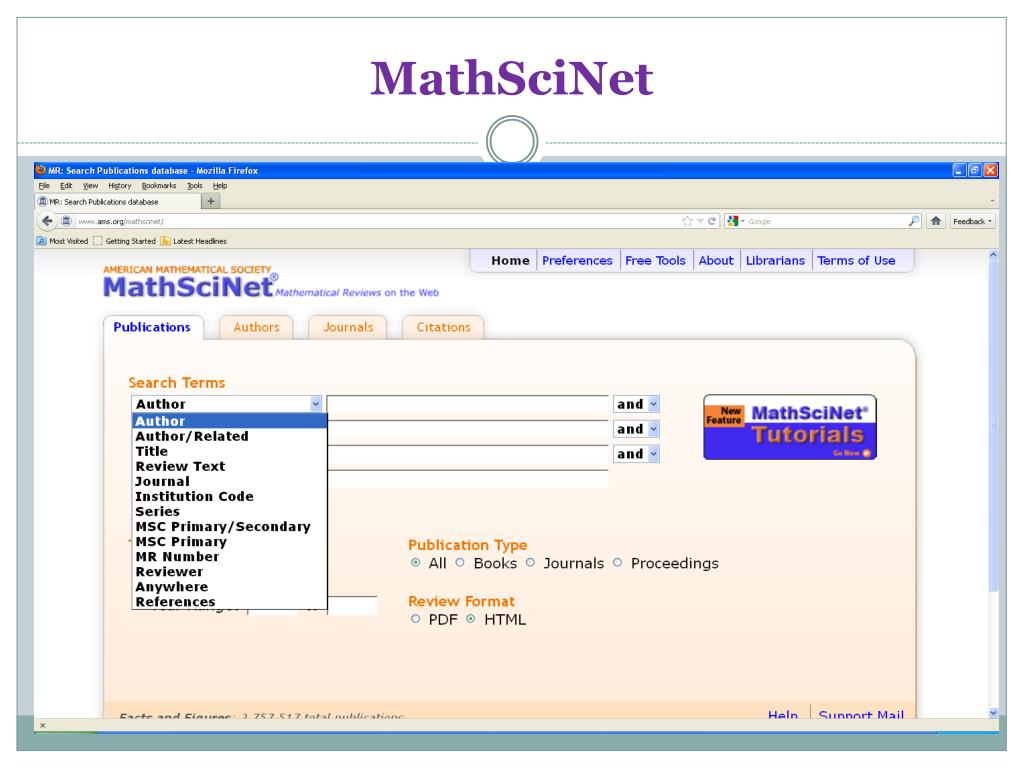Click the reload icon in the address bar
This screenshot has height=768, width=1024.
tap(712, 221)
